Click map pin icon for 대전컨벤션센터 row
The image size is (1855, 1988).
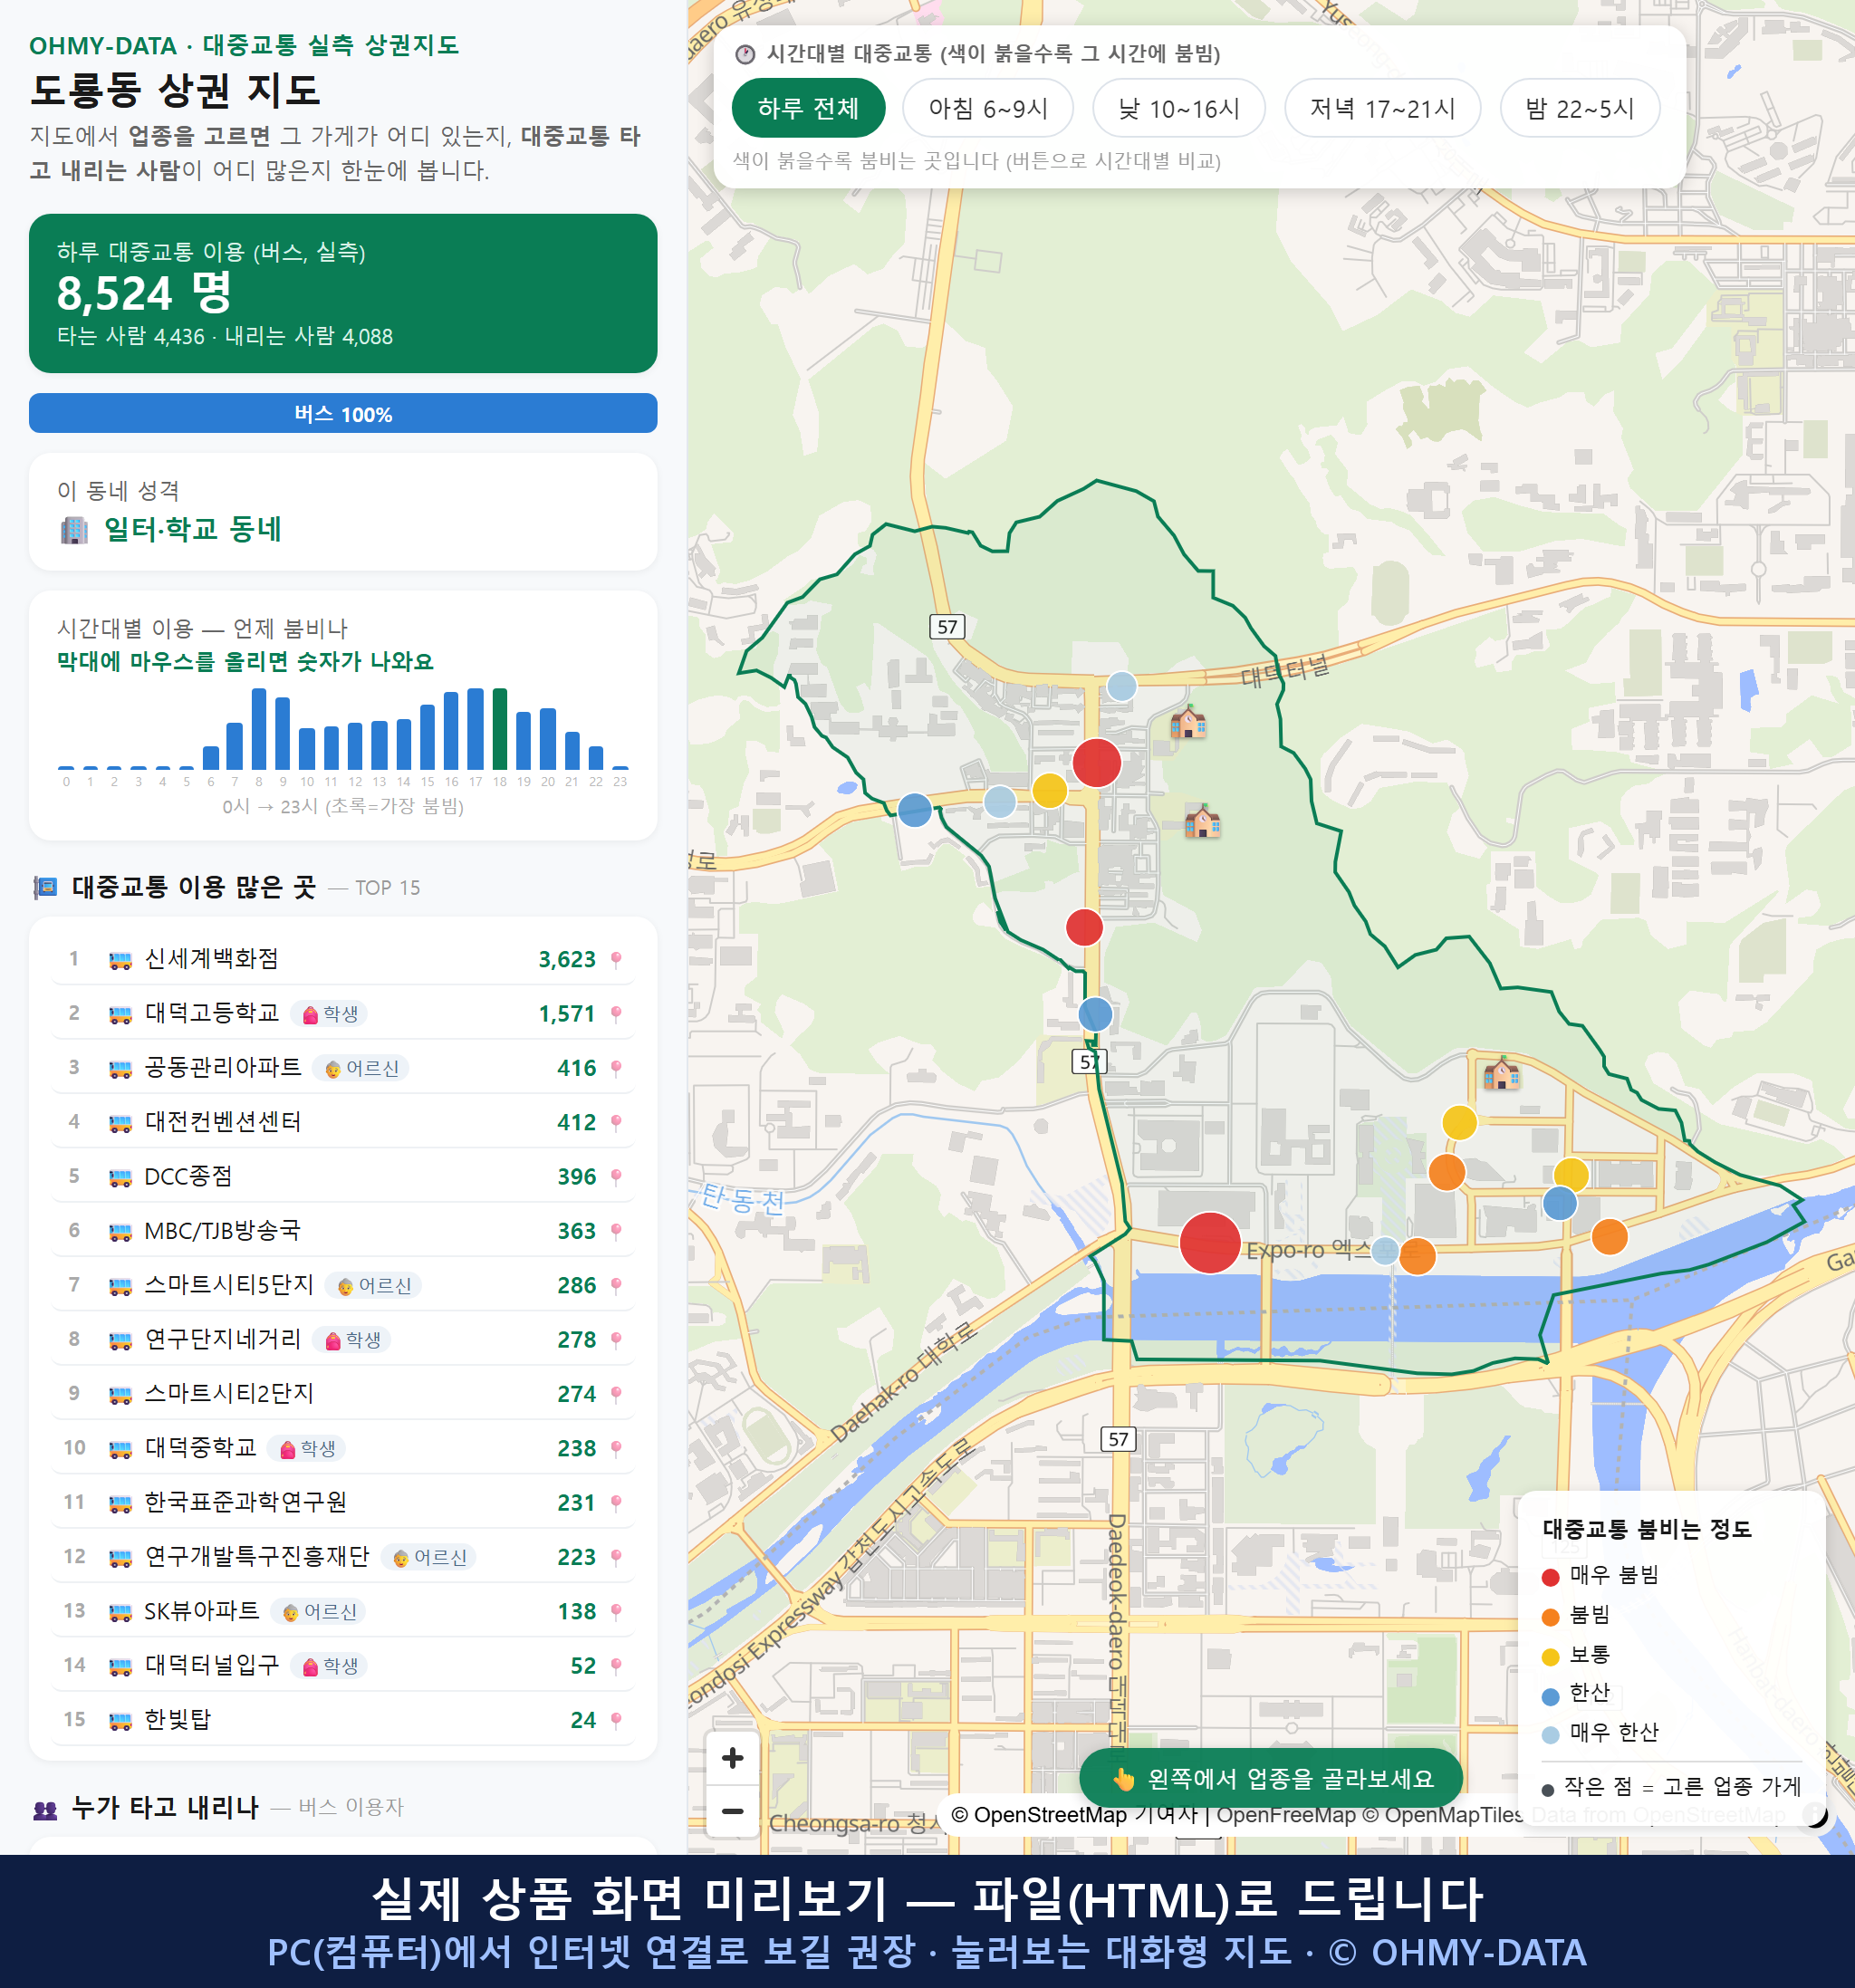click(x=616, y=1122)
